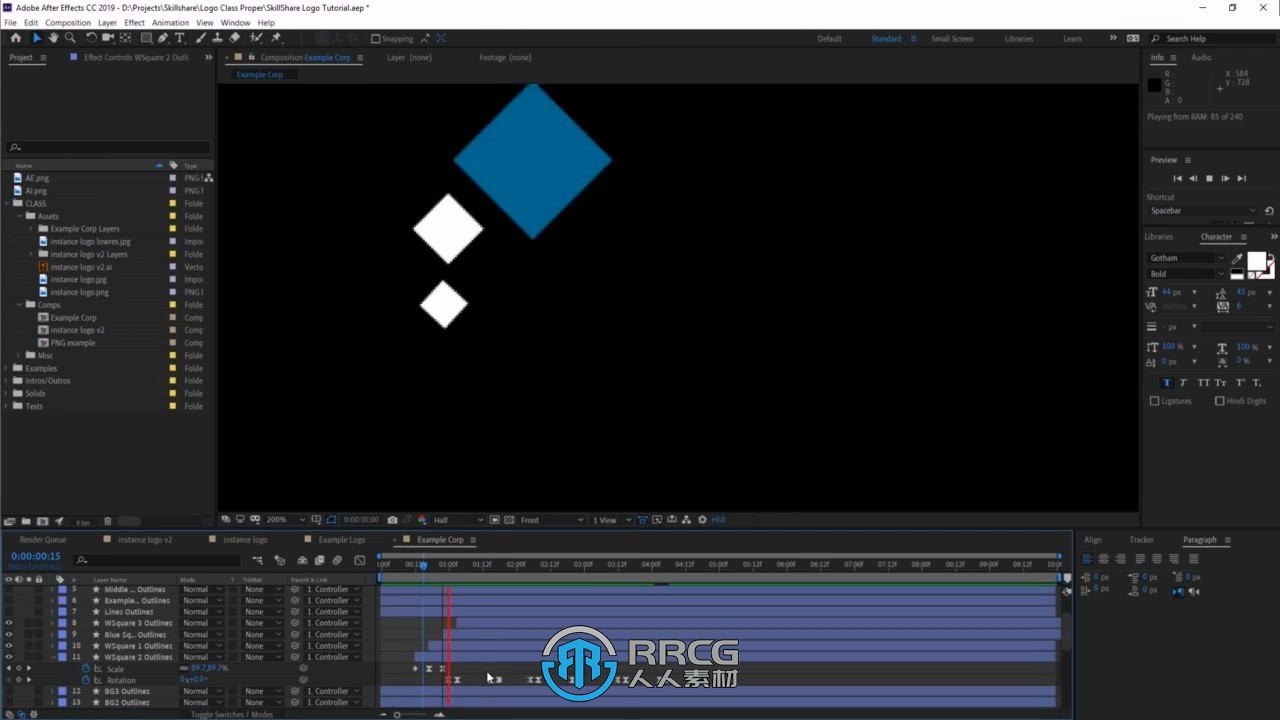Image resolution: width=1280 pixels, height=720 pixels.
Task: Select the Eraser tool
Action: tap(235, 38)
